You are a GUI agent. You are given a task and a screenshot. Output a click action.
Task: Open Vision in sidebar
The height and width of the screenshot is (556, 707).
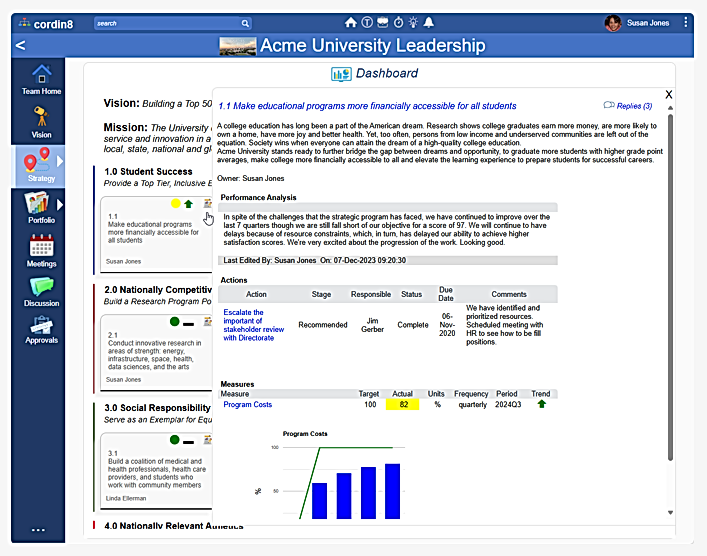pyautogui.click(x=41, y=122)
